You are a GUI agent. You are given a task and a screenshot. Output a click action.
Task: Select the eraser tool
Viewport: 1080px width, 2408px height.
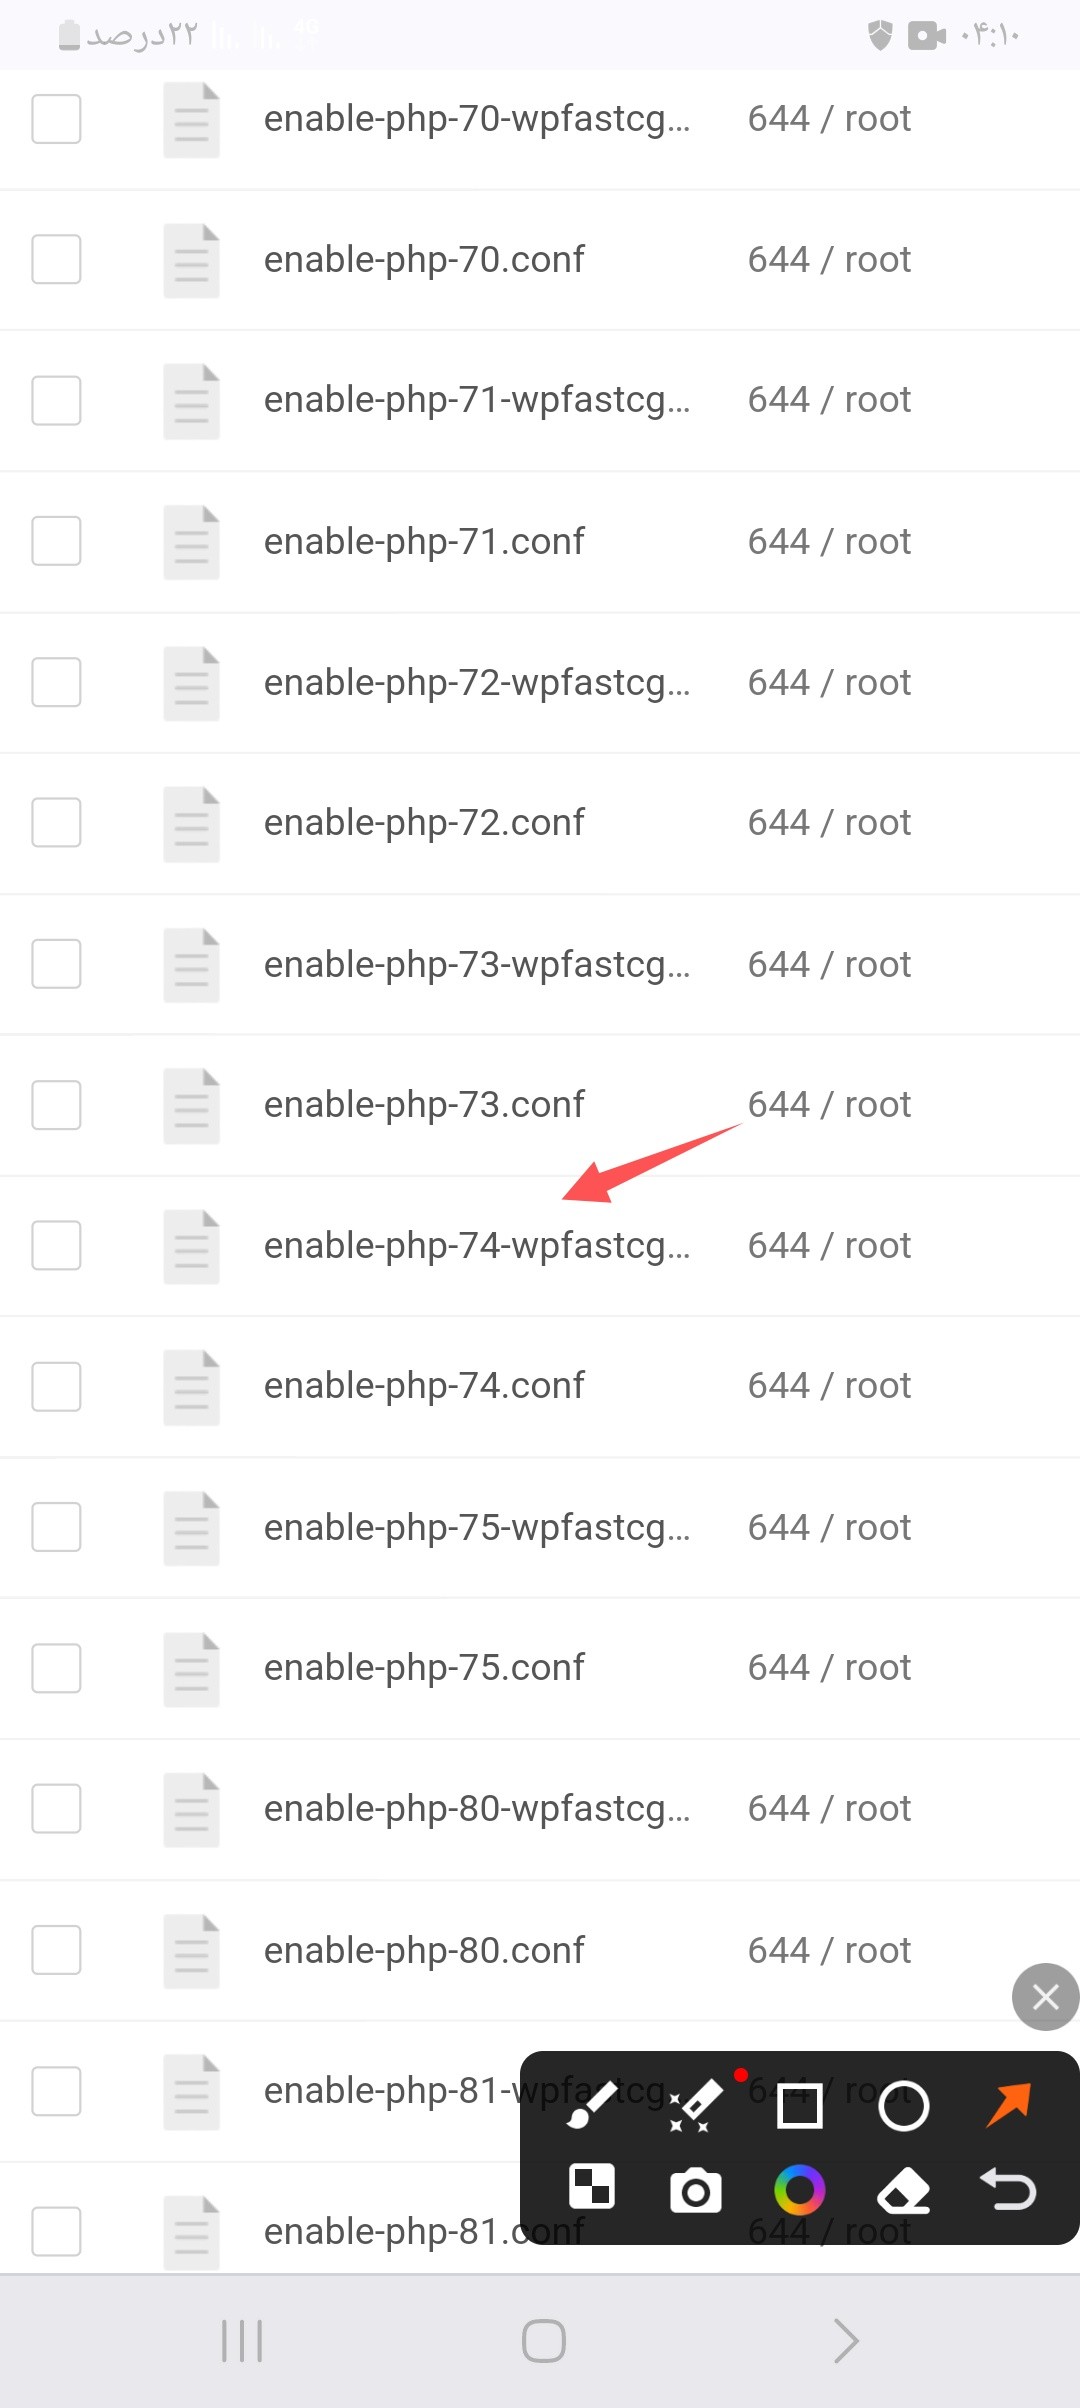(x=904, y=2191)
